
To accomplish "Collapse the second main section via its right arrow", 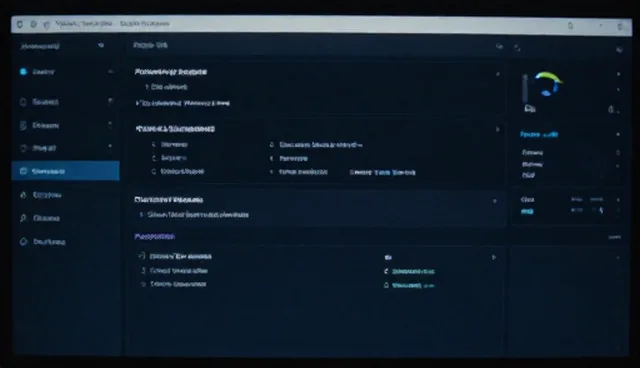I will coord(498,129).
